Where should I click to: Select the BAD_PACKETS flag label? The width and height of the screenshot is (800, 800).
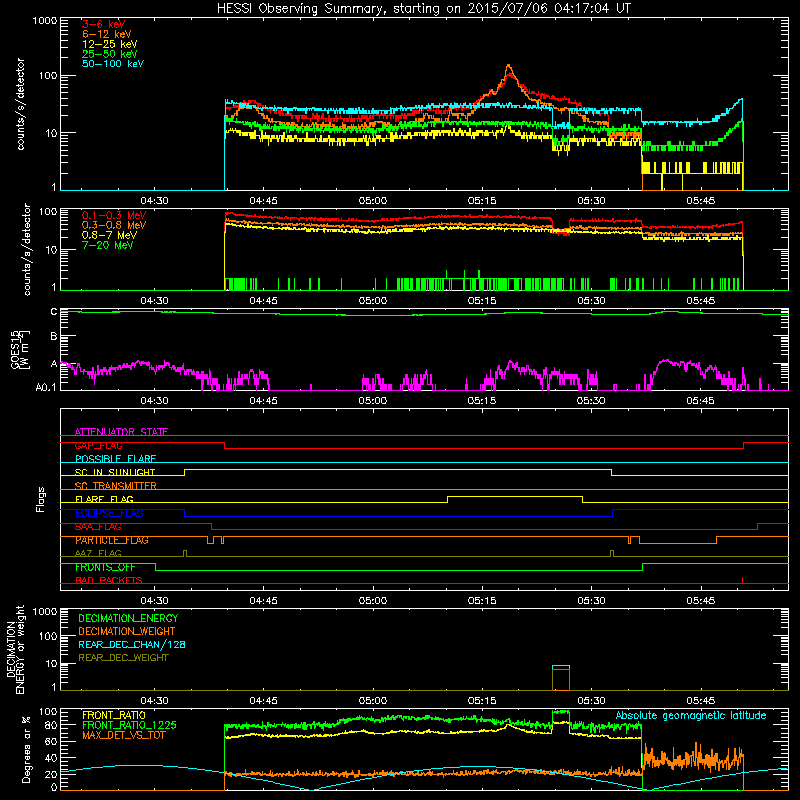pos(109,581)
